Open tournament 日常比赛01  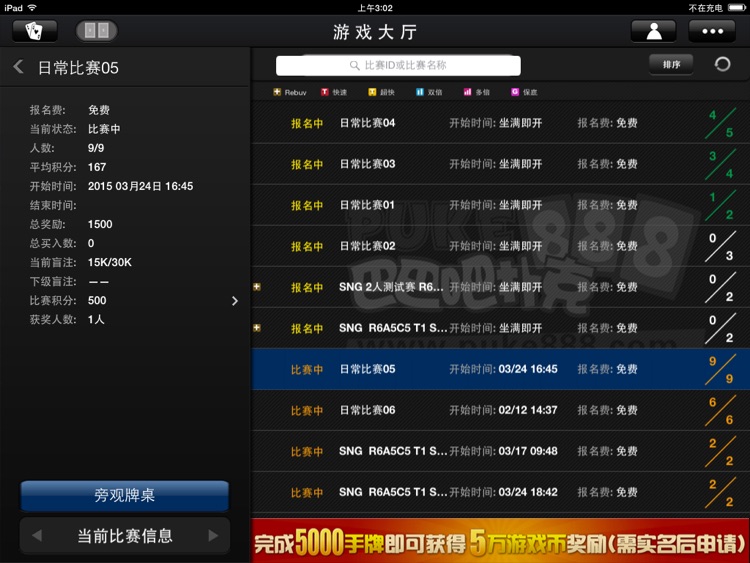(x=500, y=205)
